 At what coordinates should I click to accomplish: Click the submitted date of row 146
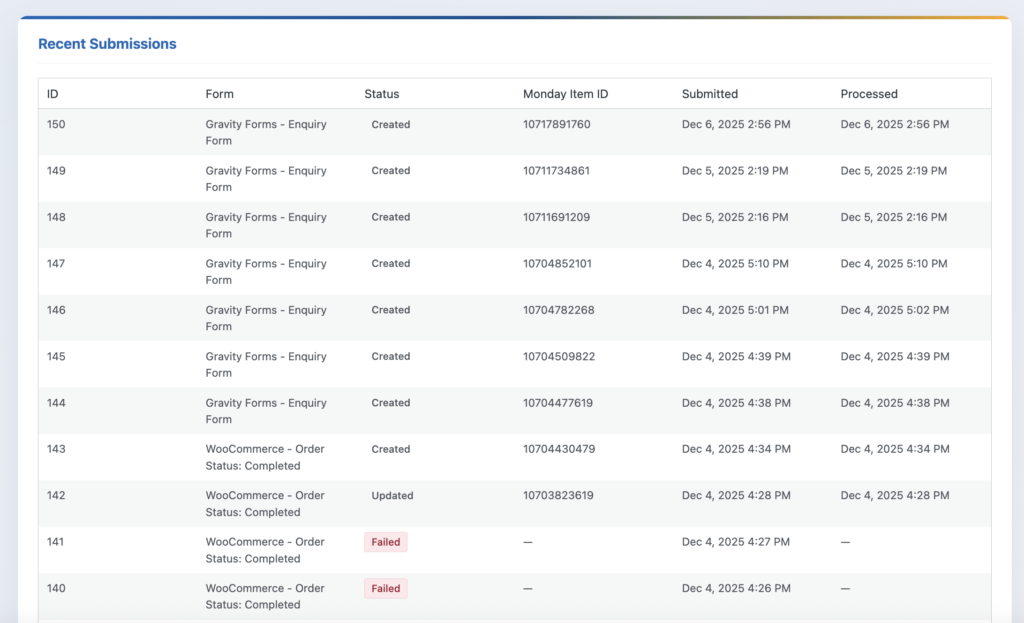point(735,310)
